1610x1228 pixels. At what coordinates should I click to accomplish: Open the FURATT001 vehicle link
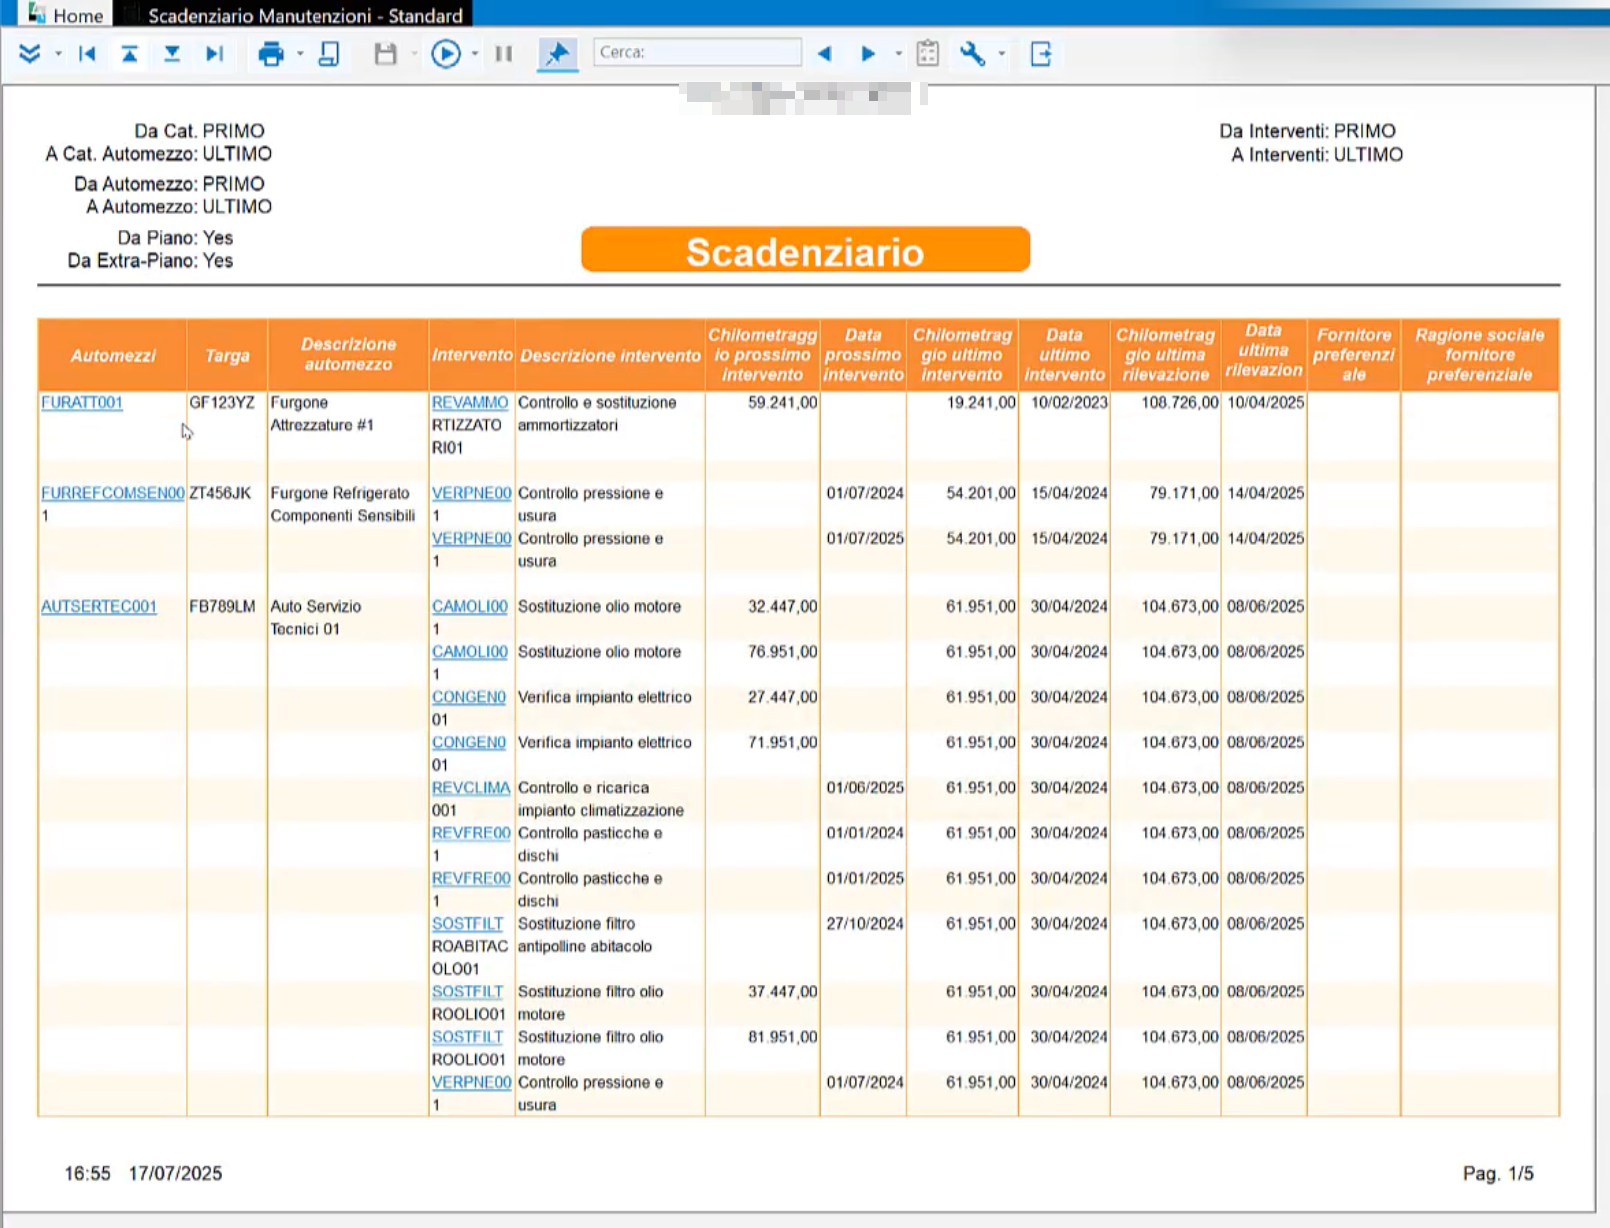coord(82,402)
